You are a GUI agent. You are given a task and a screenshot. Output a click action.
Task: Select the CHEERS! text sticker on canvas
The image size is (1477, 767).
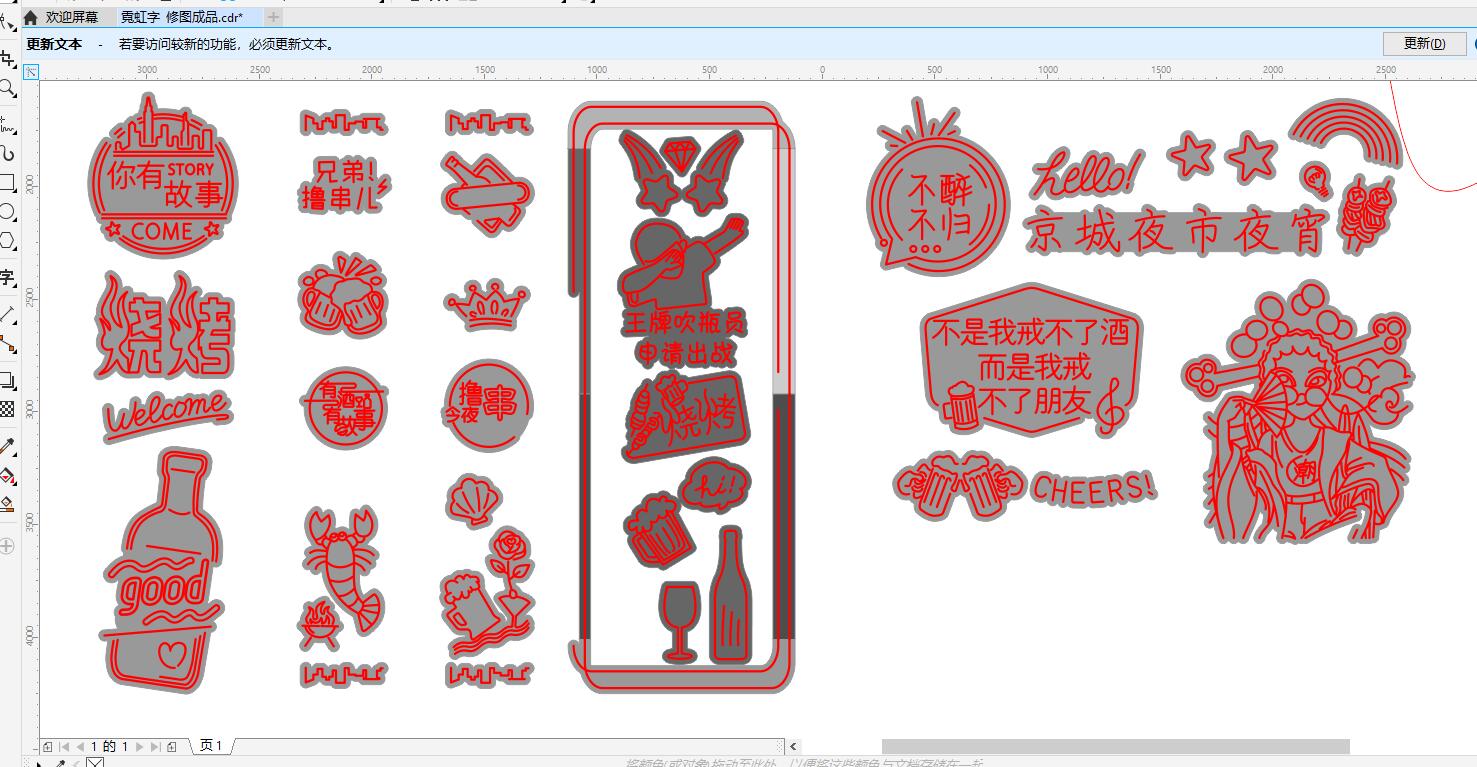(x=1093, y=488)
